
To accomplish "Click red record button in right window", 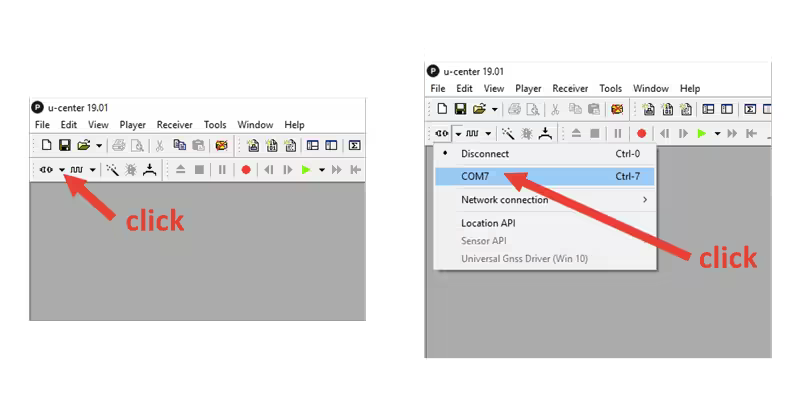I will click(641, 133).
